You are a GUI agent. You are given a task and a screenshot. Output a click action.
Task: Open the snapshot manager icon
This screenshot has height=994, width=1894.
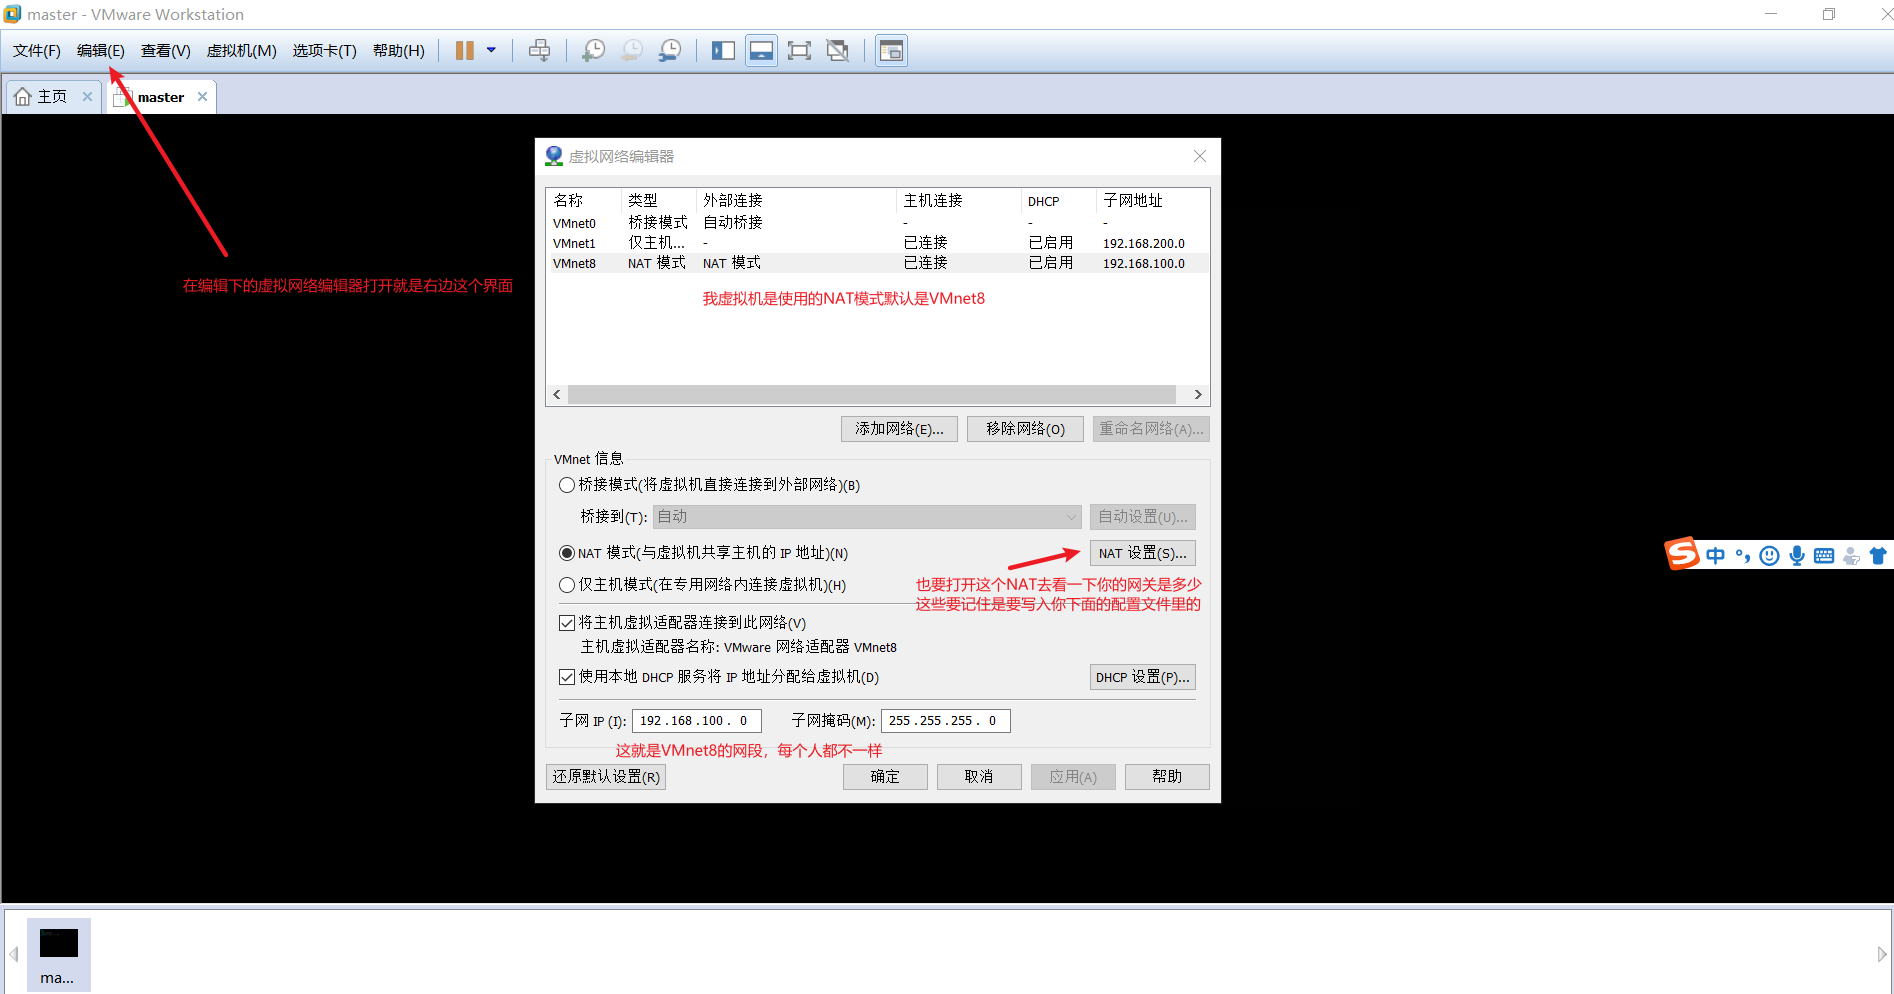[x=670, y=51]
